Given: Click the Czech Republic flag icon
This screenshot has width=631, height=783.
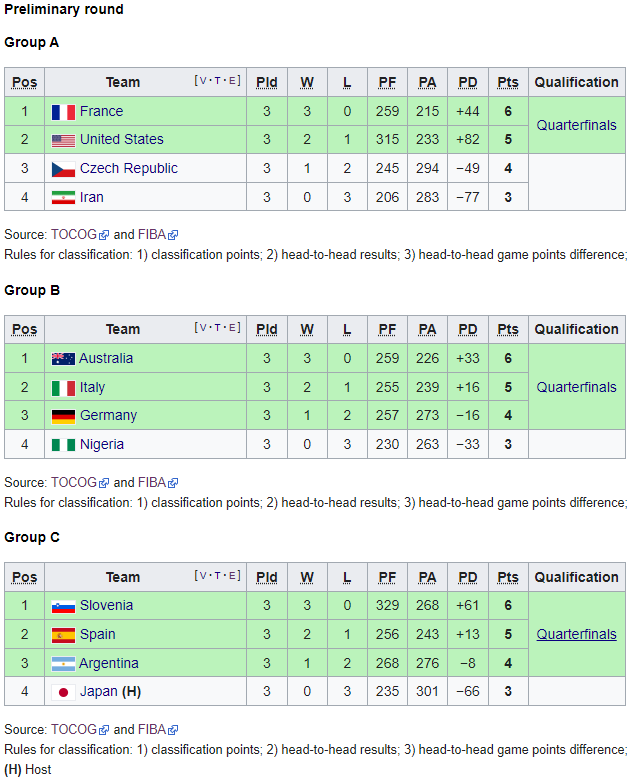Looking at the screenshot, I should [63, 169].
